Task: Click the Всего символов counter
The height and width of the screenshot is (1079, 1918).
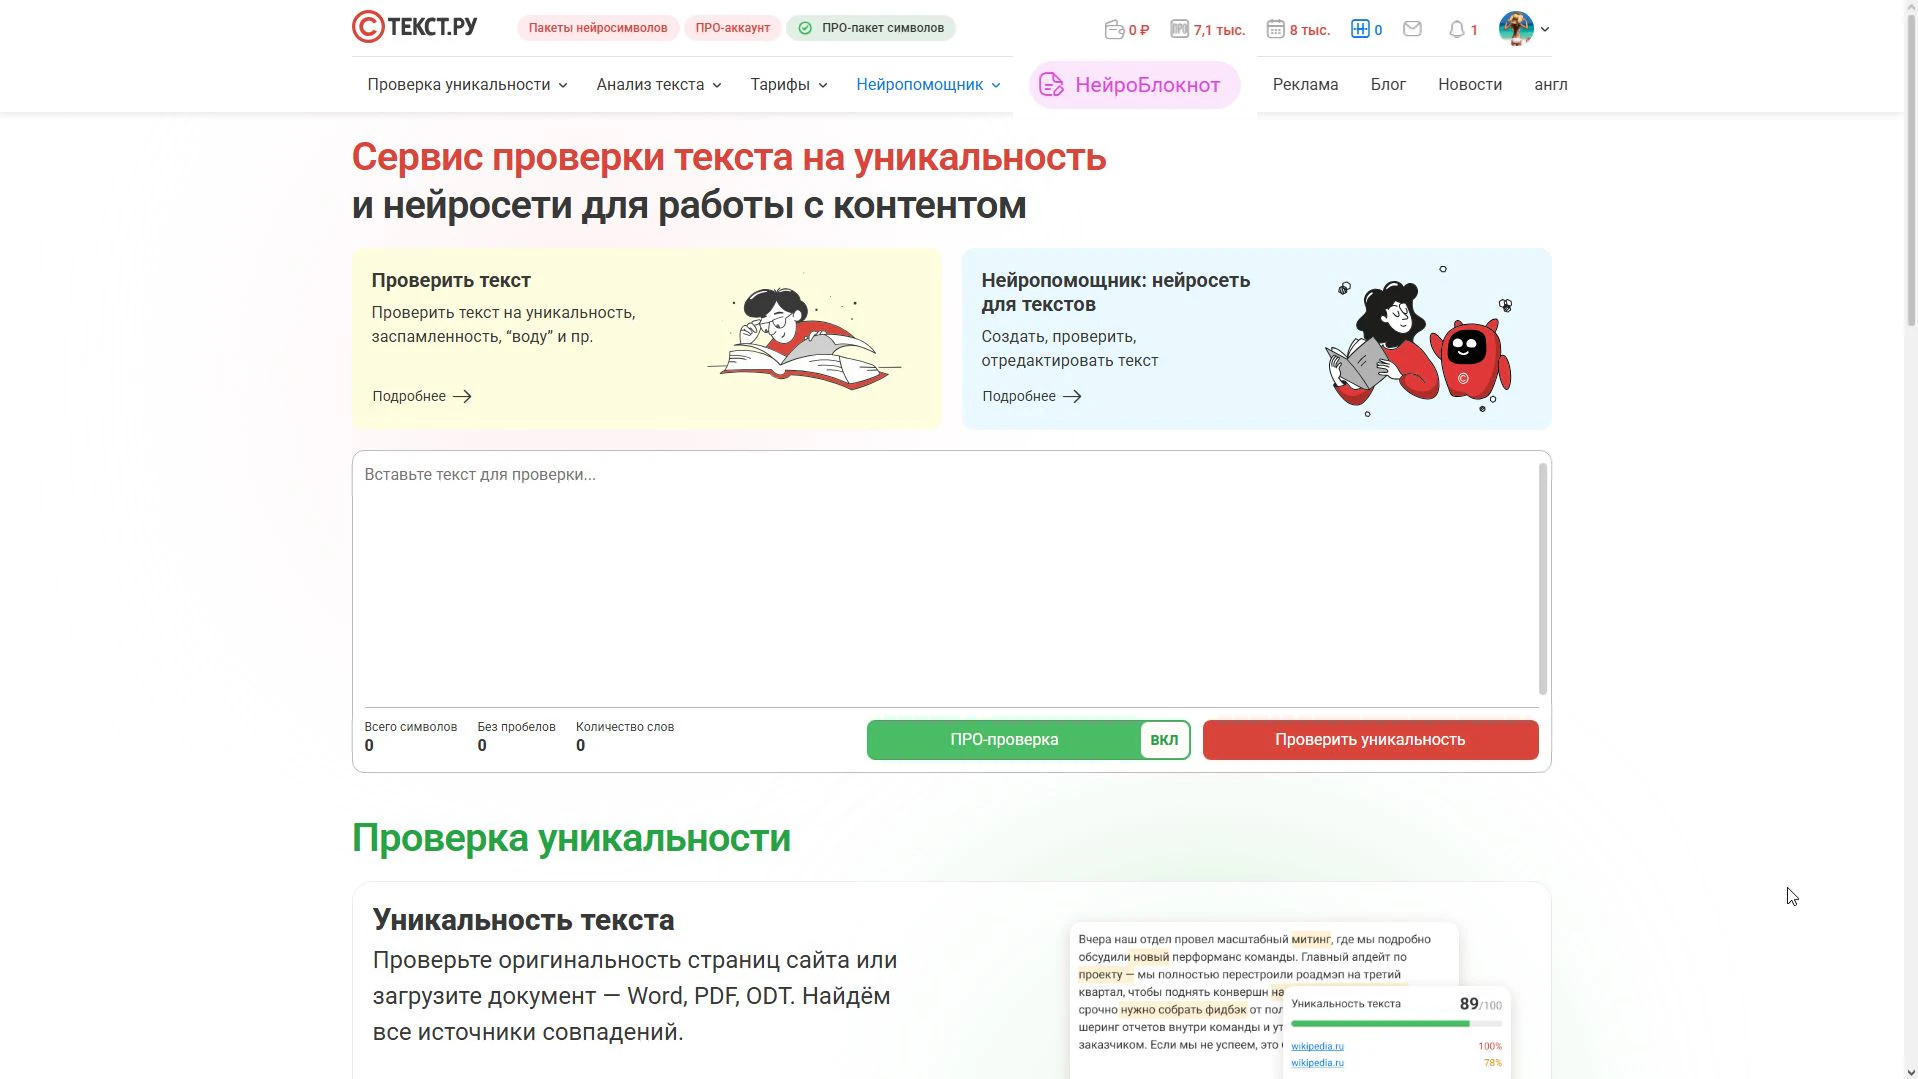Action: pyautogui.click(x=410, y=737)
